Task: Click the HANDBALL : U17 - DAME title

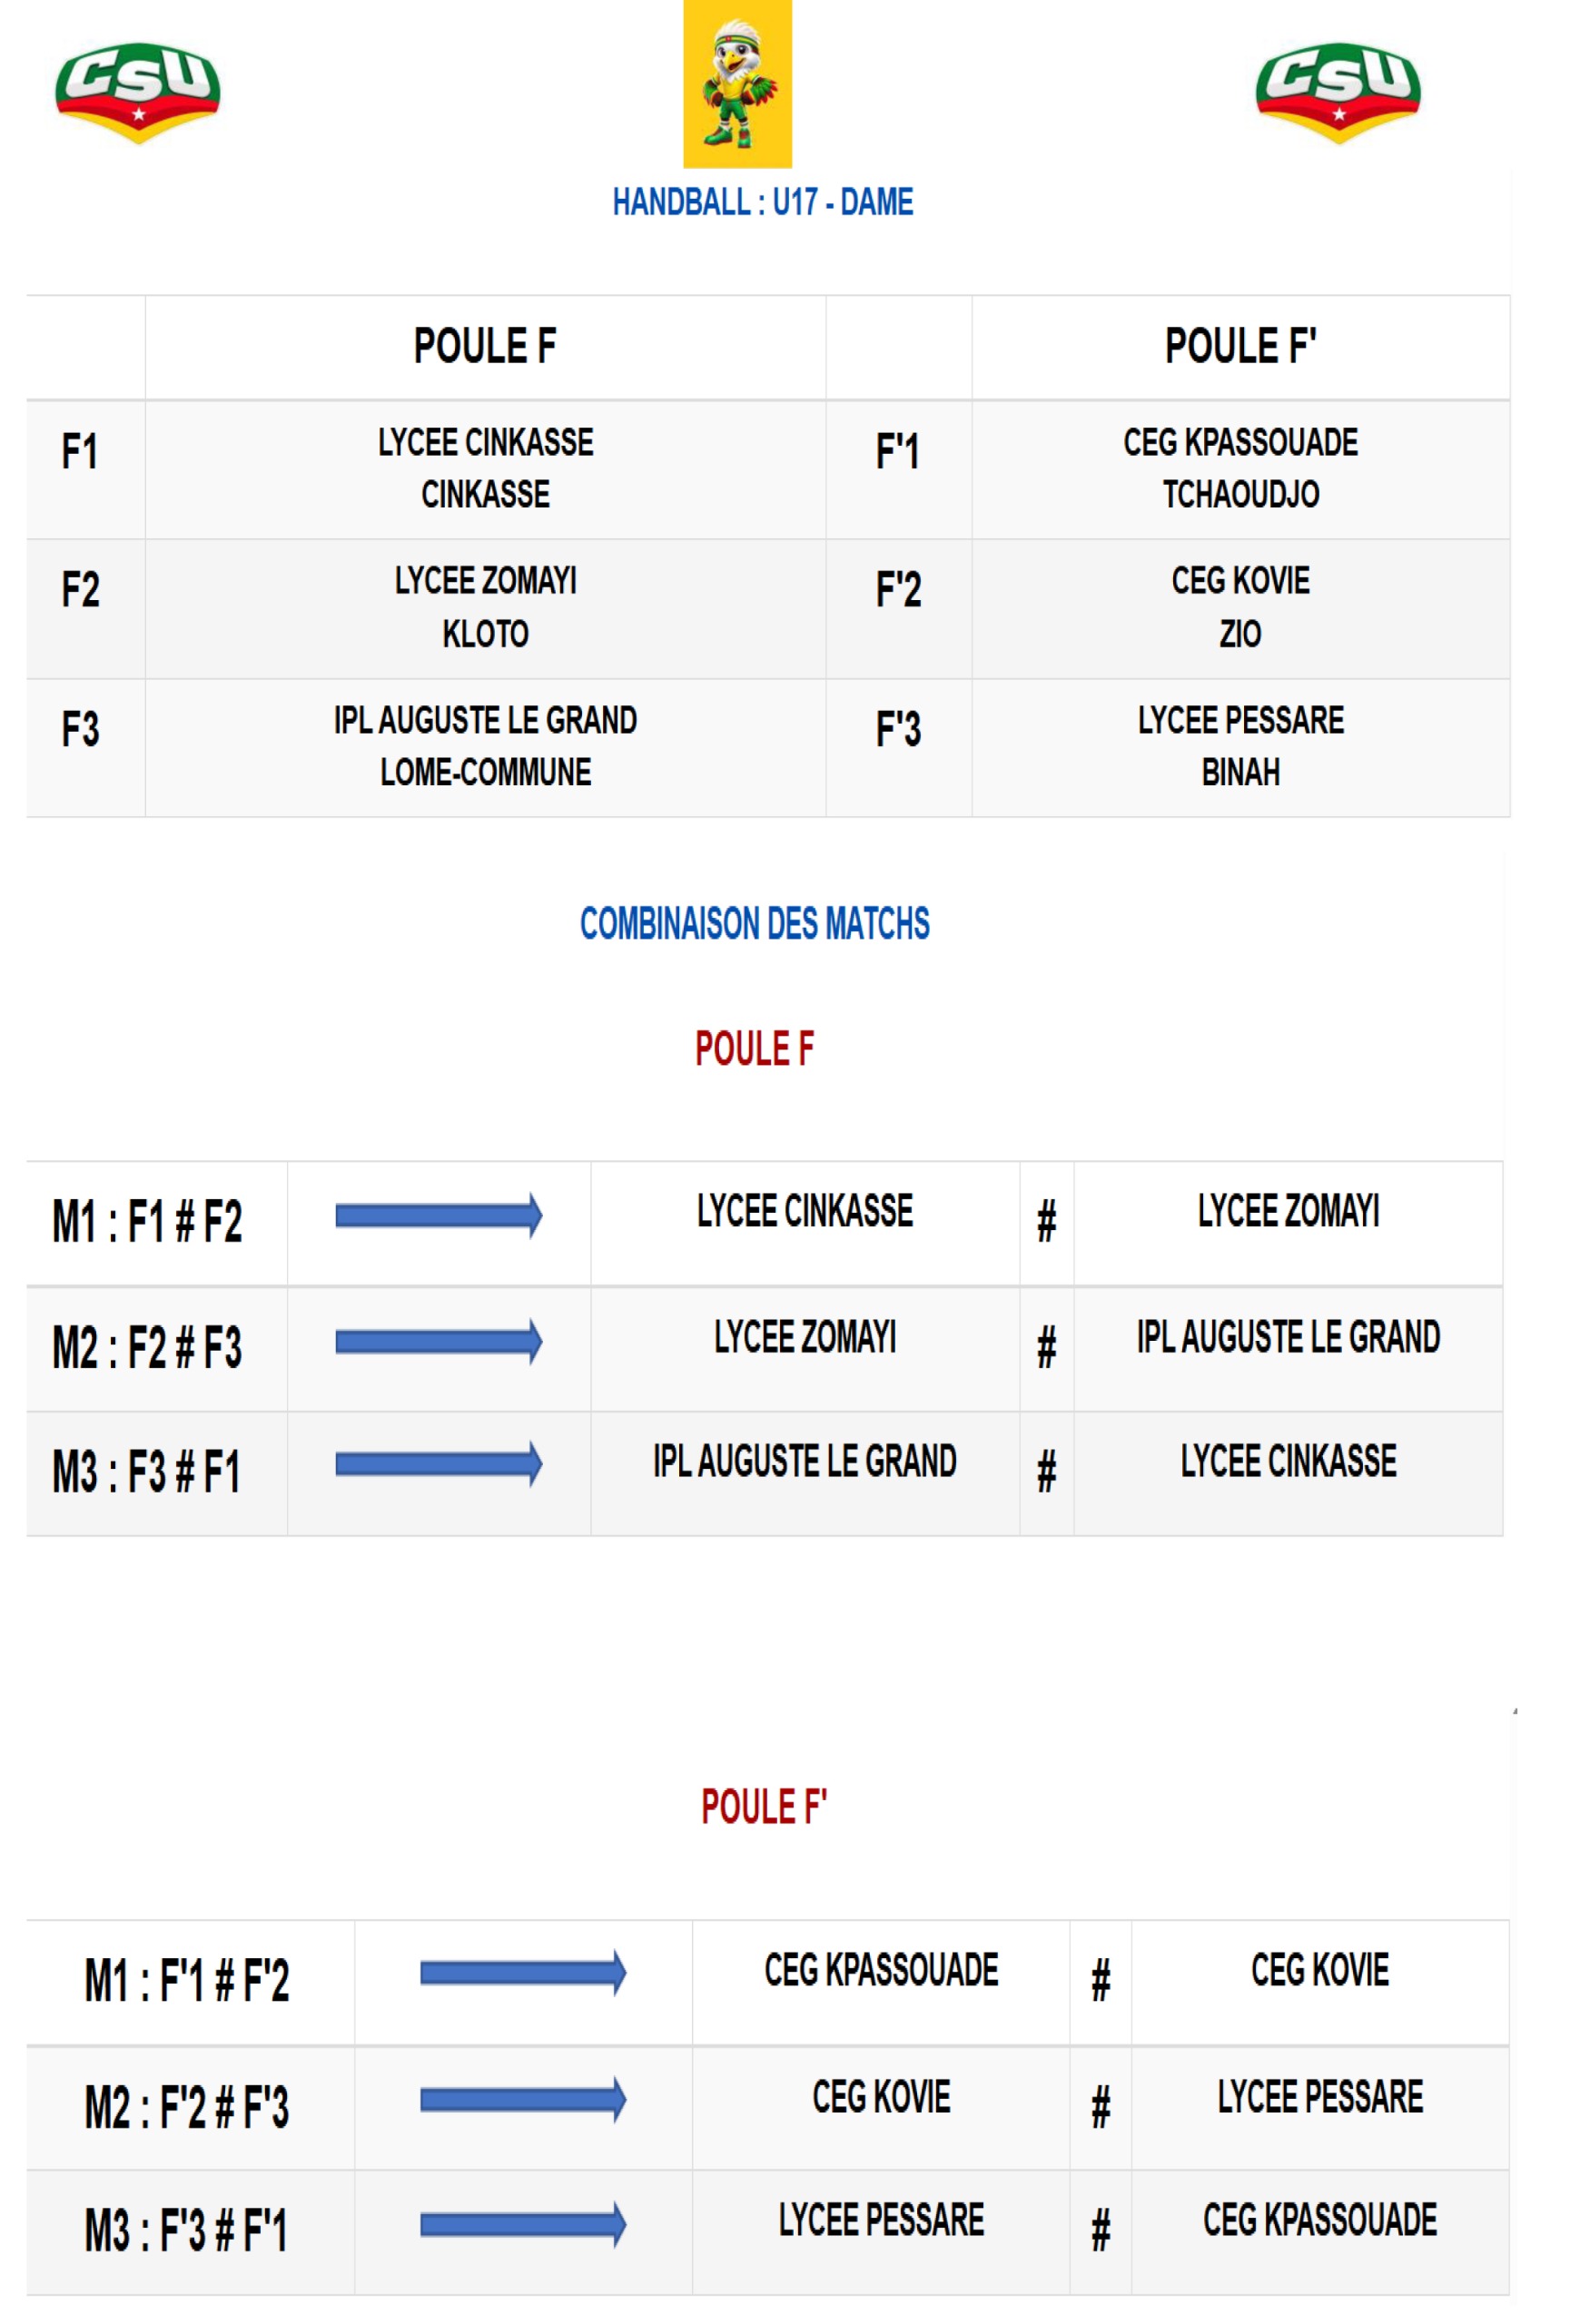Action: (x=763, y=203)
